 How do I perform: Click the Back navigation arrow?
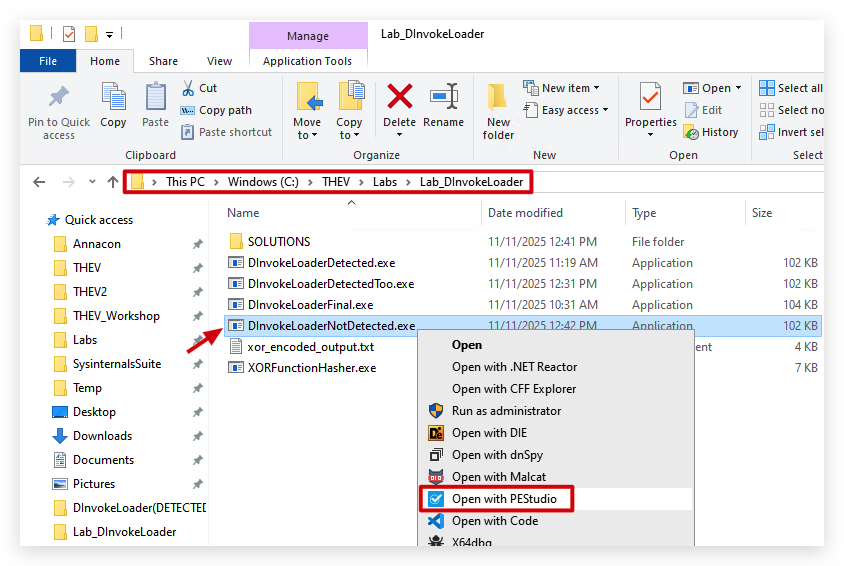click(39, 182)
